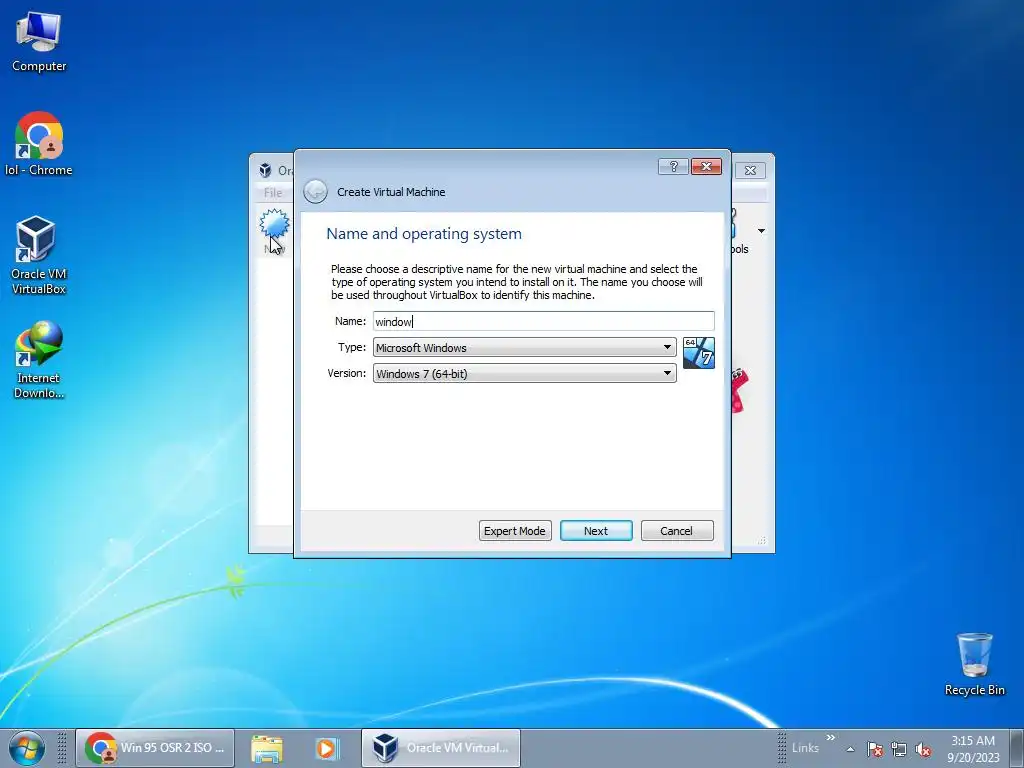Click the Name and operating system heading
The height and width of the screenshot is (768, 1024).
[x=424, y=234]
